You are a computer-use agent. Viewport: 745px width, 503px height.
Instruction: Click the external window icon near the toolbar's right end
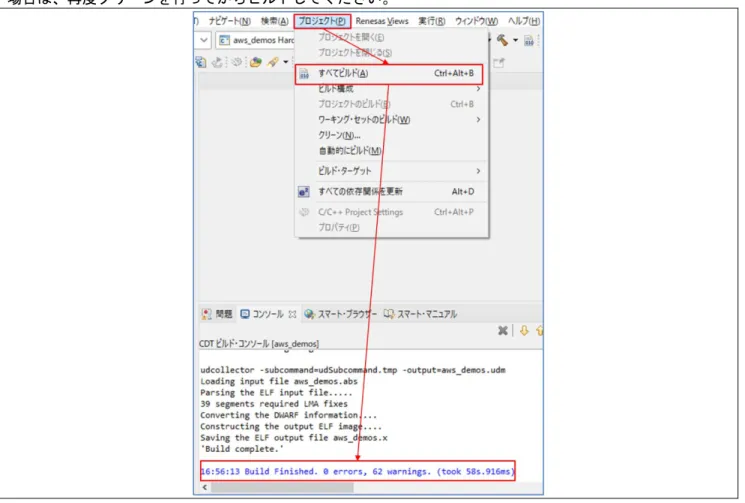pyautogui.click(x=499, y=63)
